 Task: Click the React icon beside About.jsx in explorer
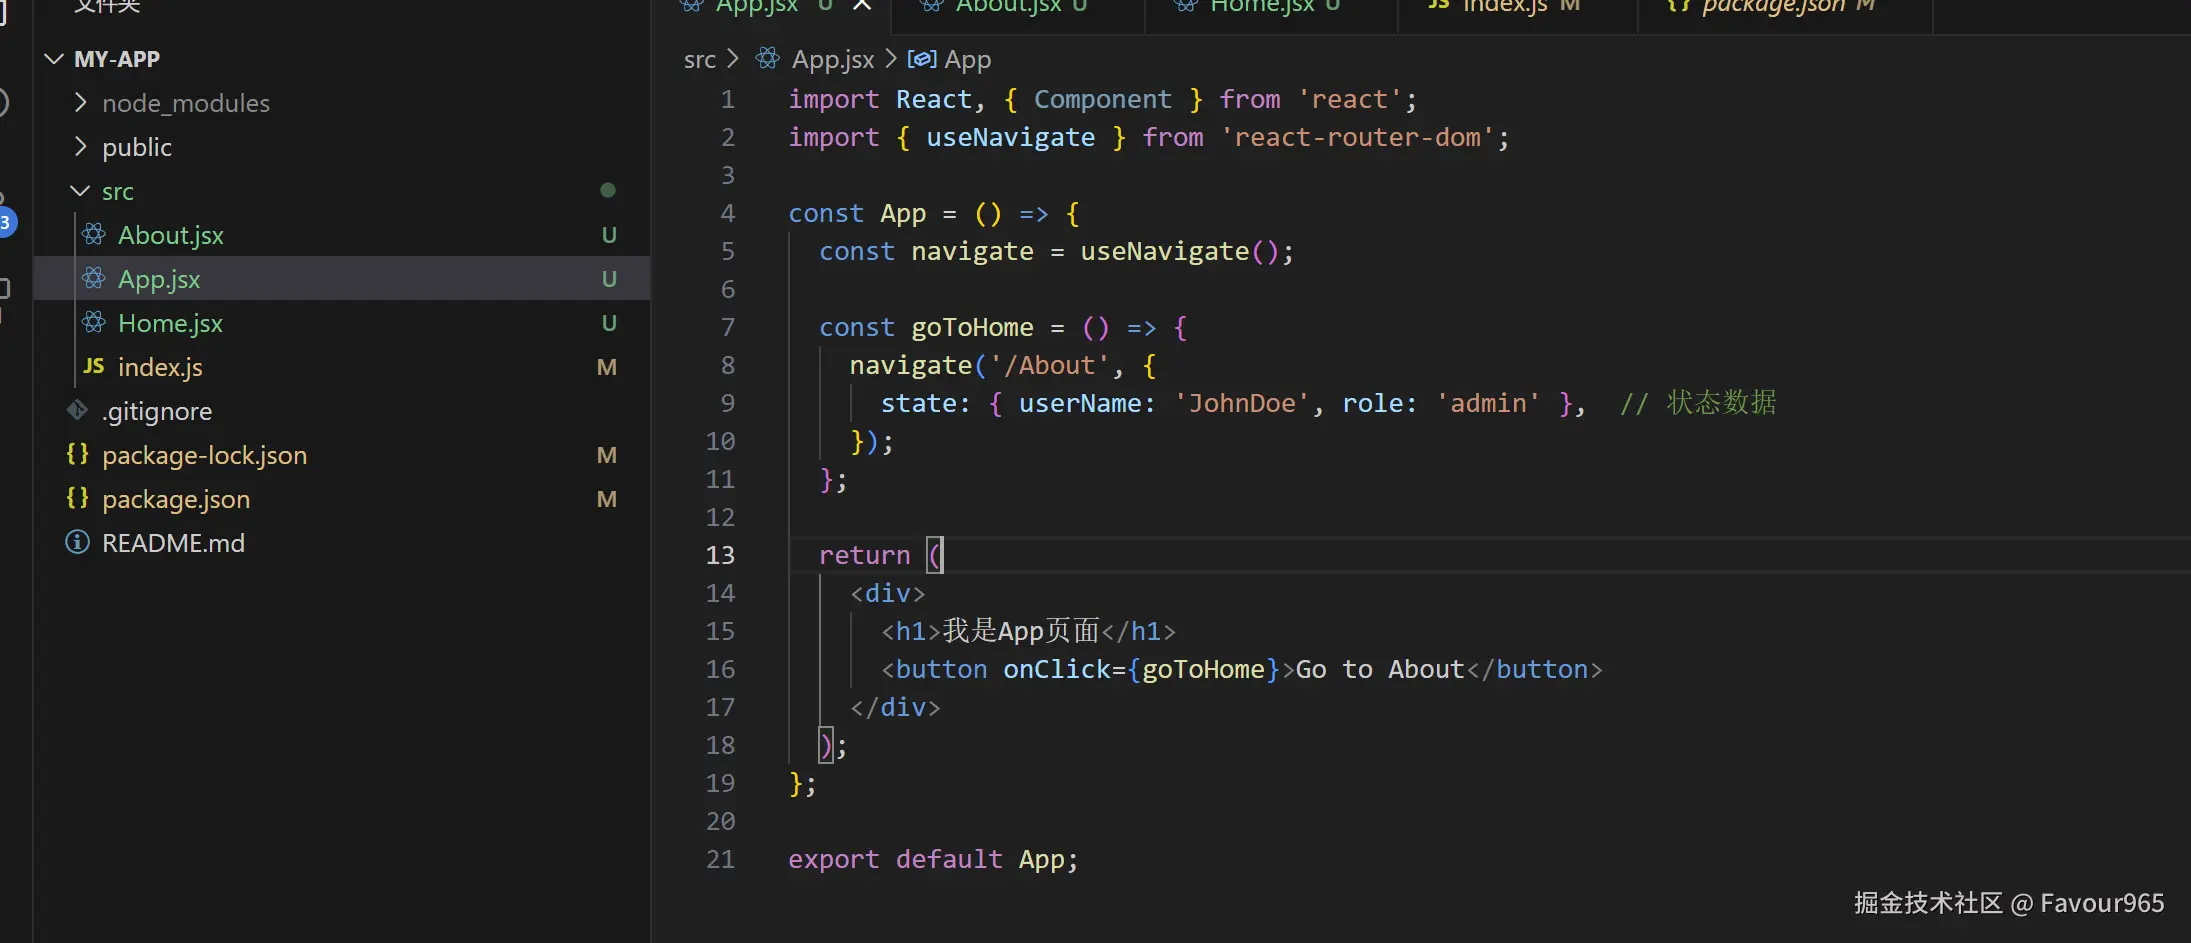tap(94, 235)
